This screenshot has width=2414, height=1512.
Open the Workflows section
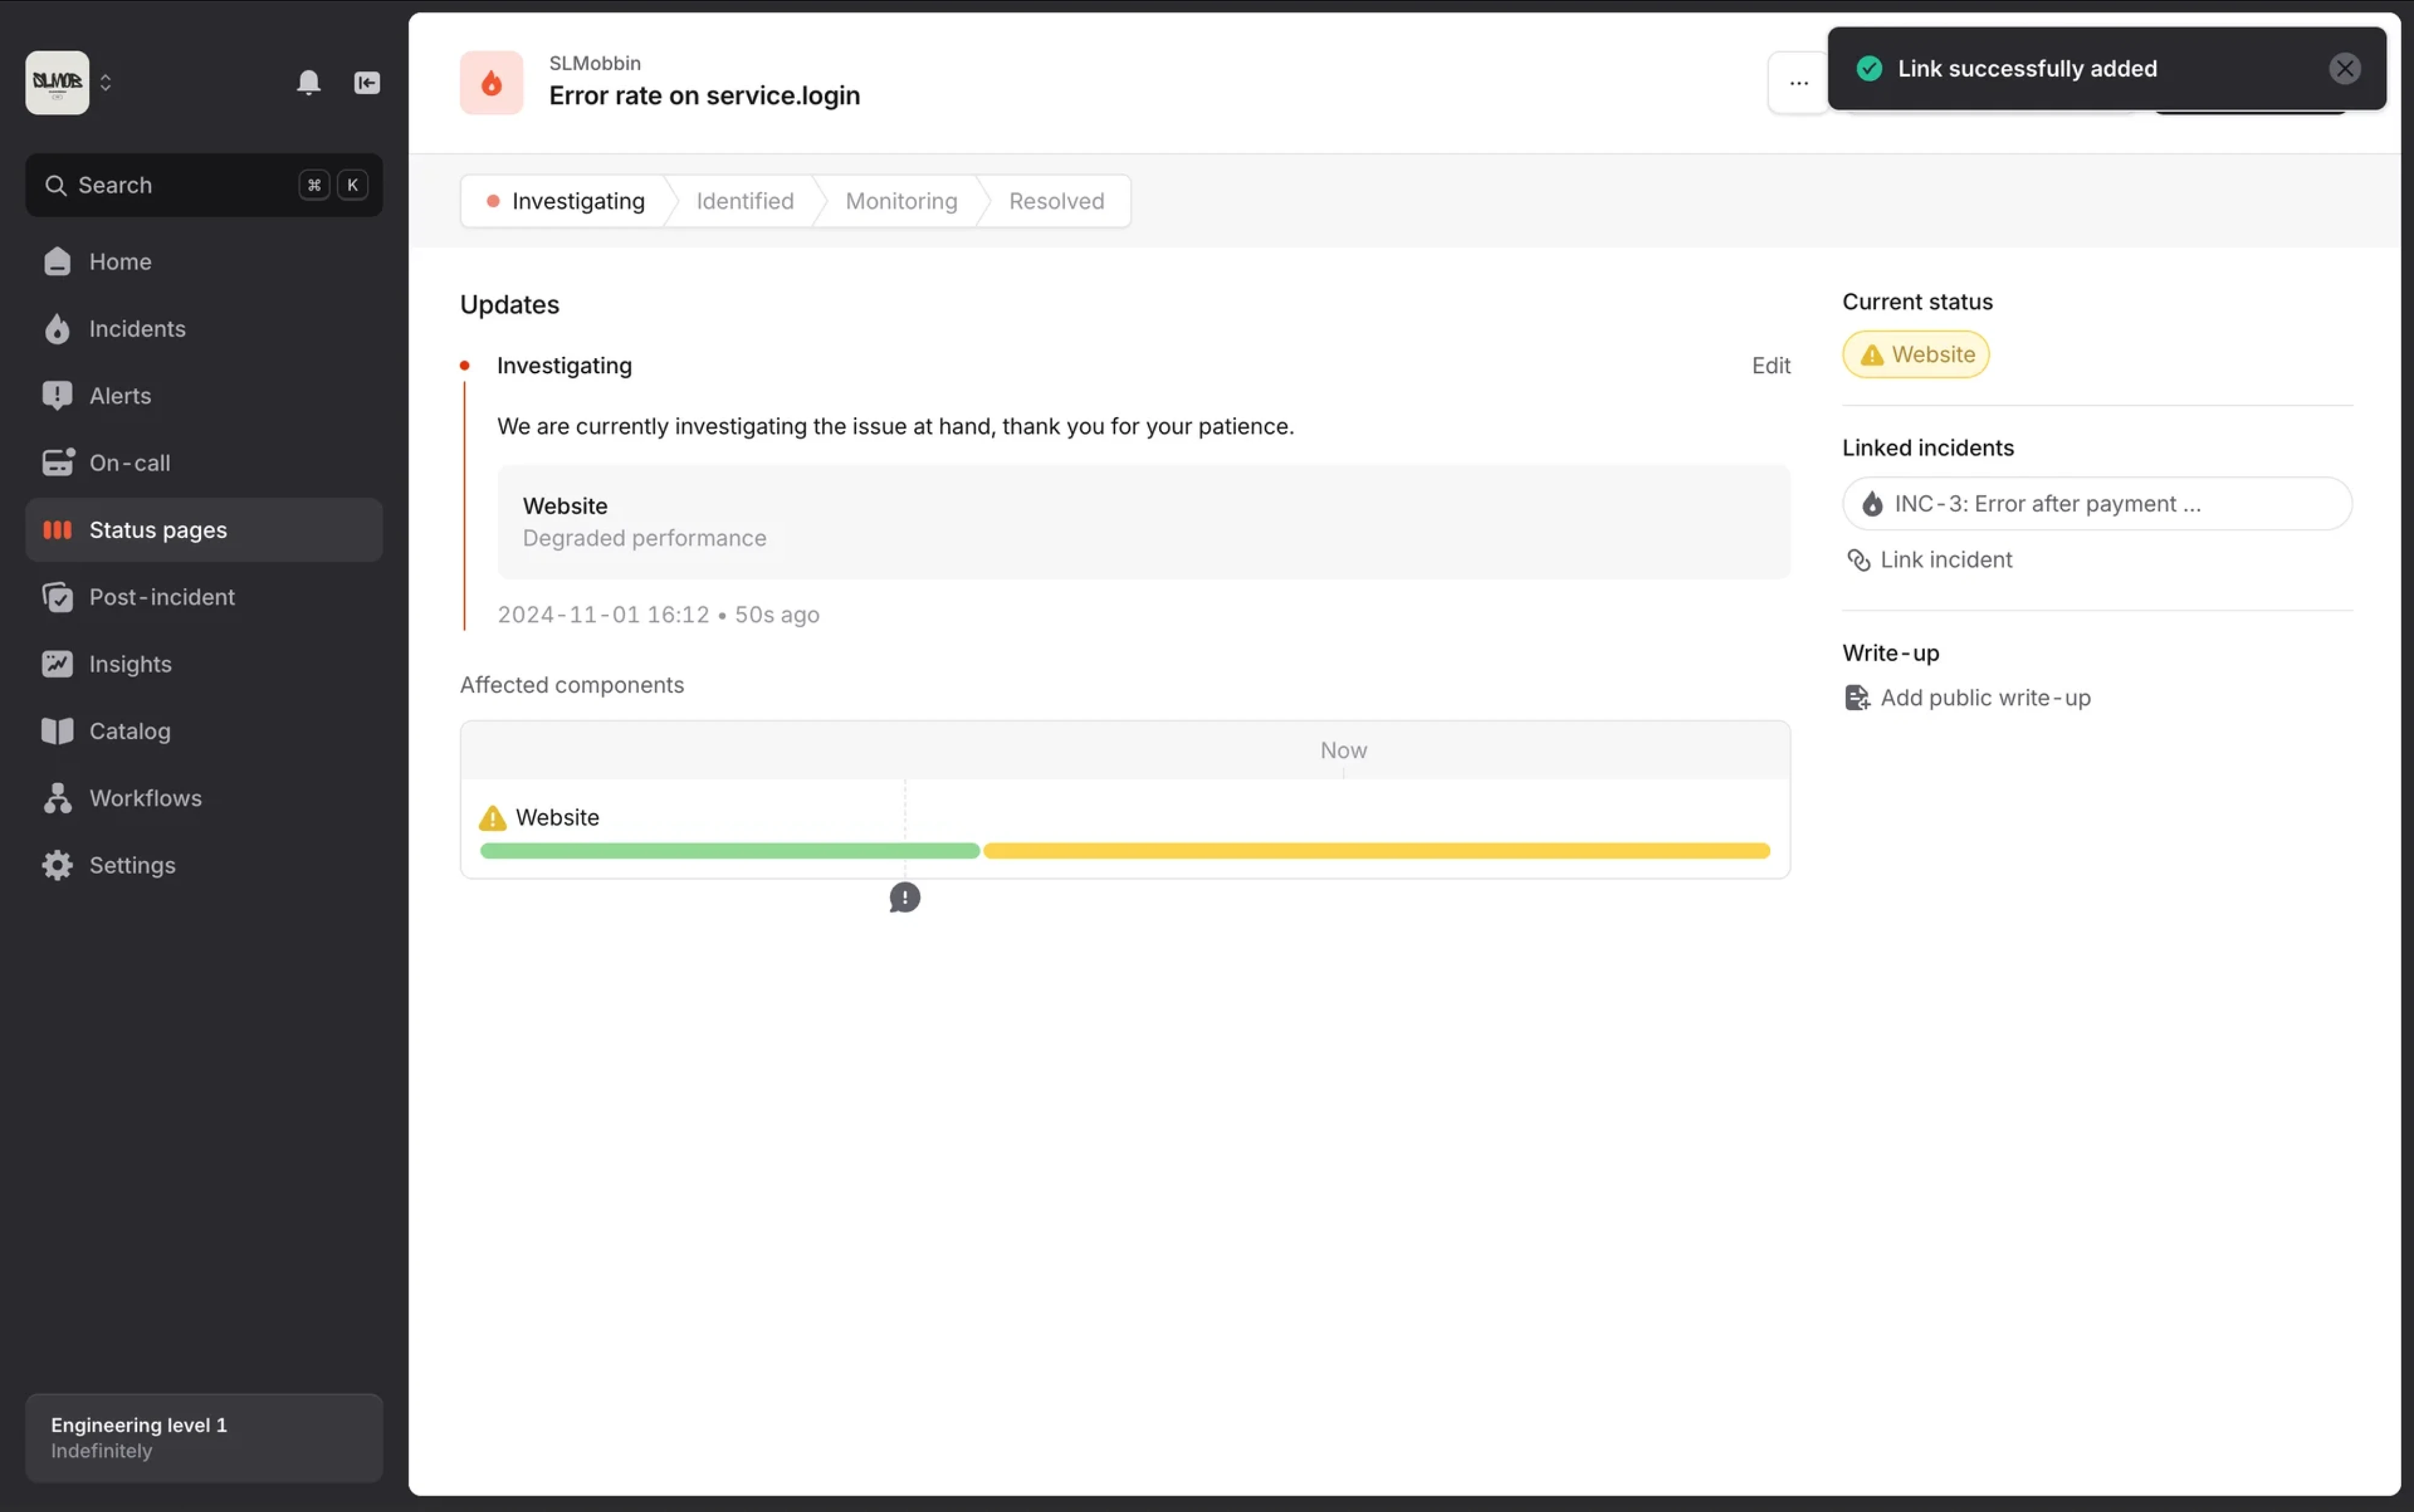[146, 798]
